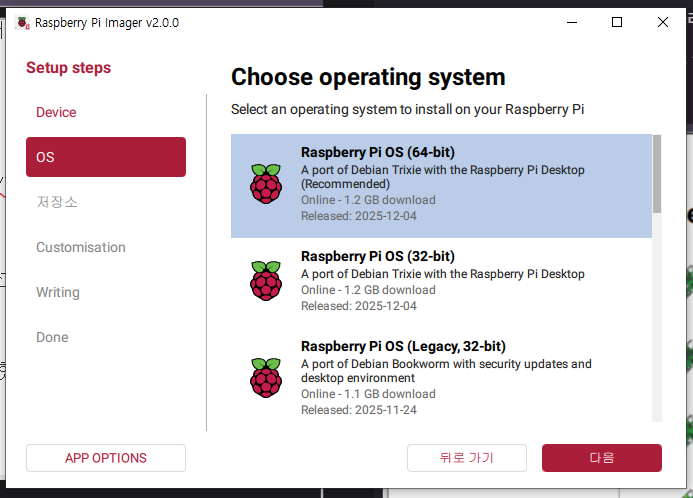
Task: Select the OS step in the sidebar
Action: pos(106,157)
